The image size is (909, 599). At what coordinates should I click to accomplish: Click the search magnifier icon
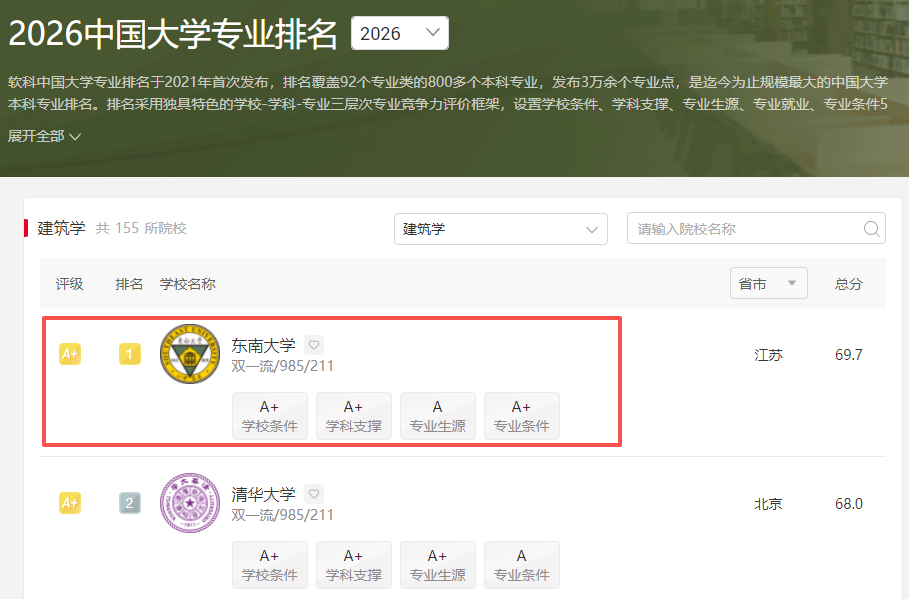[x=871, y=229]
